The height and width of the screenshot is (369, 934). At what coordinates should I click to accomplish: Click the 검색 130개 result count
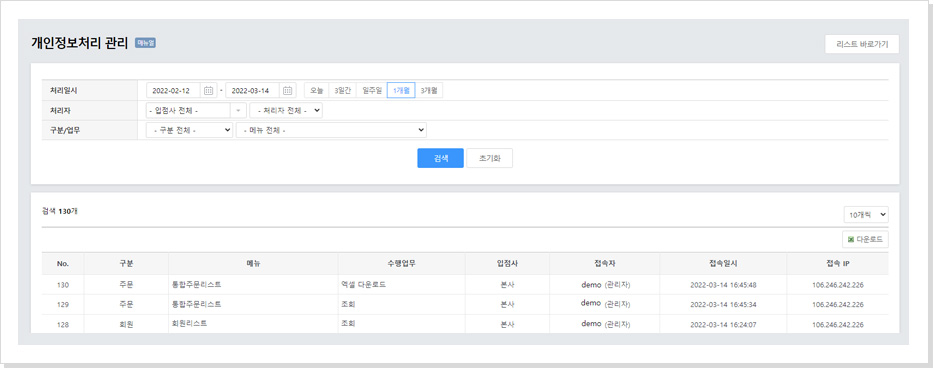point(60,212)
